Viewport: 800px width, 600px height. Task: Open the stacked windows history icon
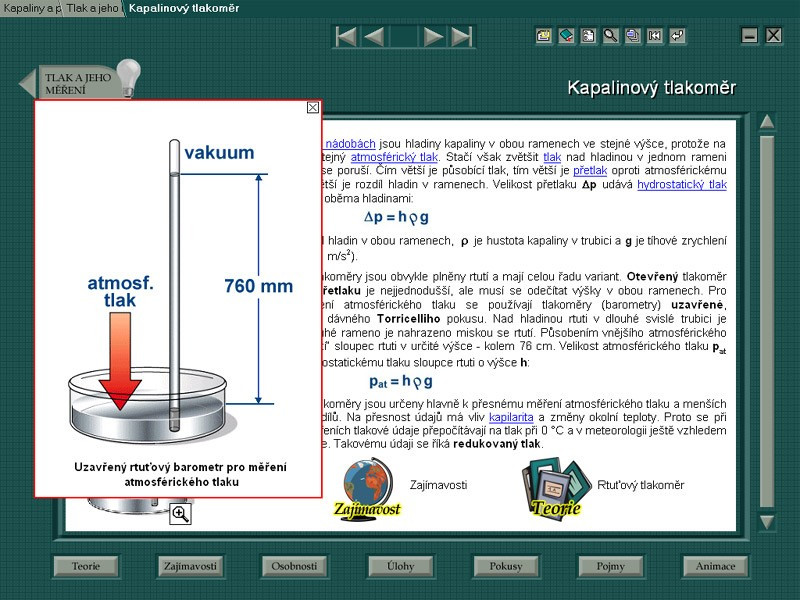(x=633, y=36)
